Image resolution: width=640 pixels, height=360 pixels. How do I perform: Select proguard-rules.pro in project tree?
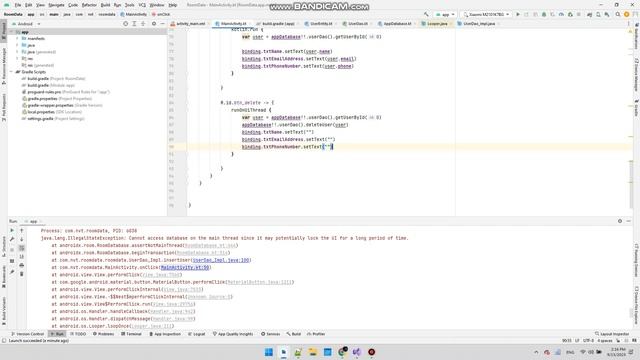click(x=65, y=92)
